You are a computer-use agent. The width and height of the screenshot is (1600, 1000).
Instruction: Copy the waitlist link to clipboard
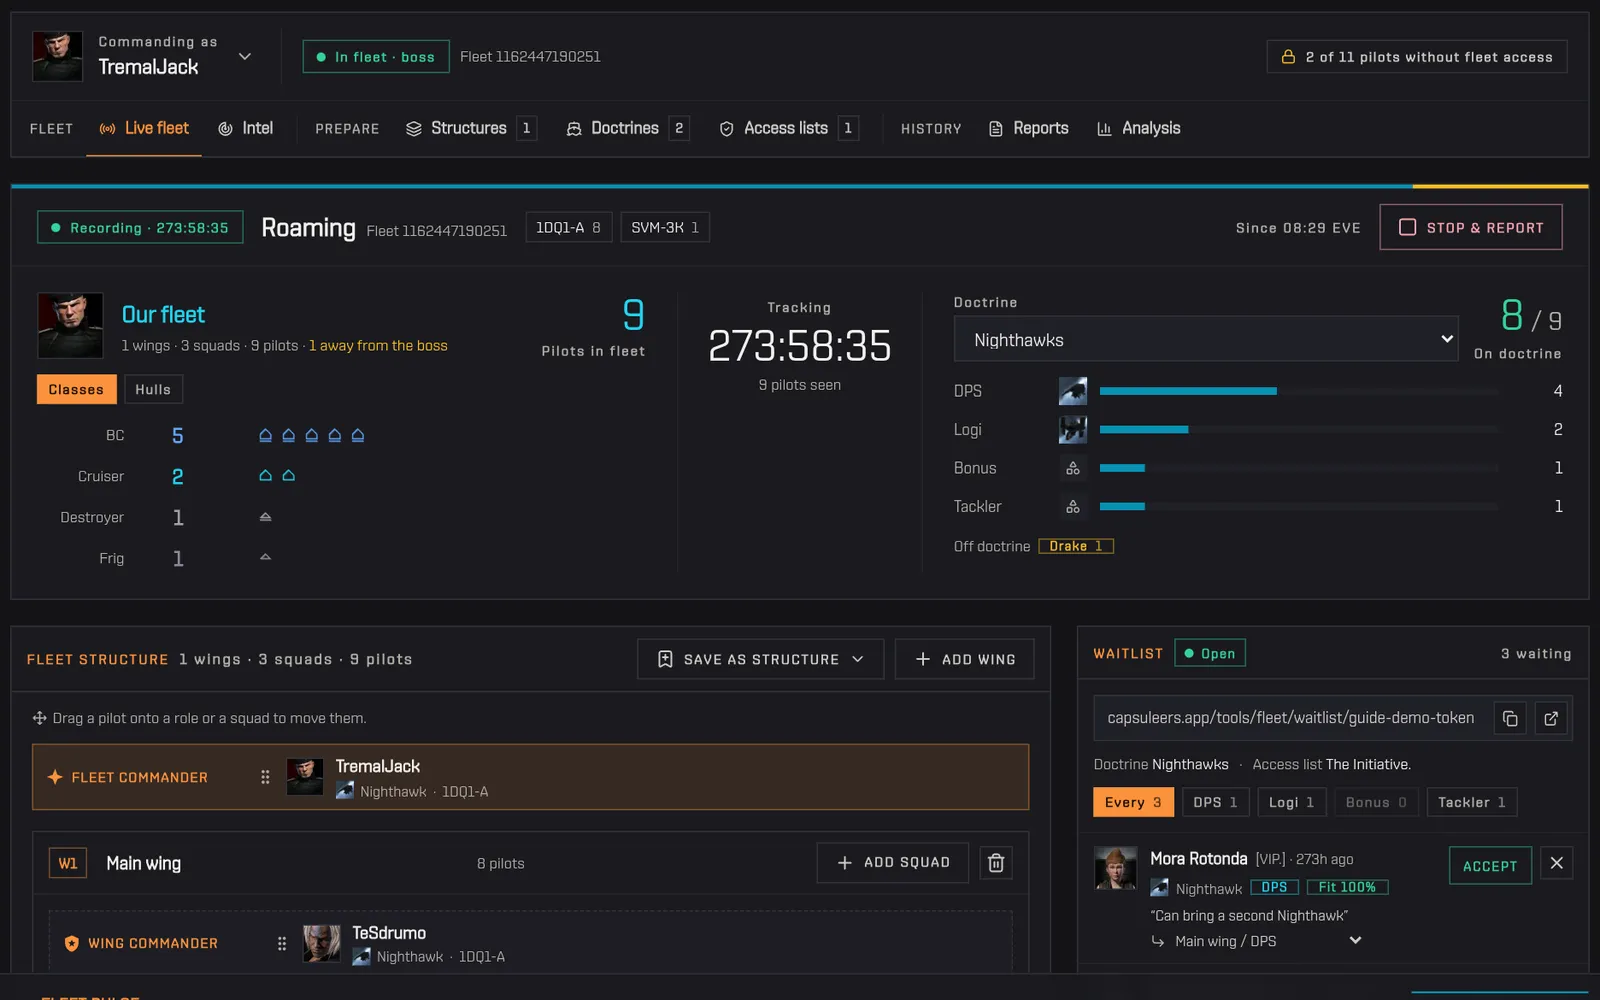tap(1510, 718)
